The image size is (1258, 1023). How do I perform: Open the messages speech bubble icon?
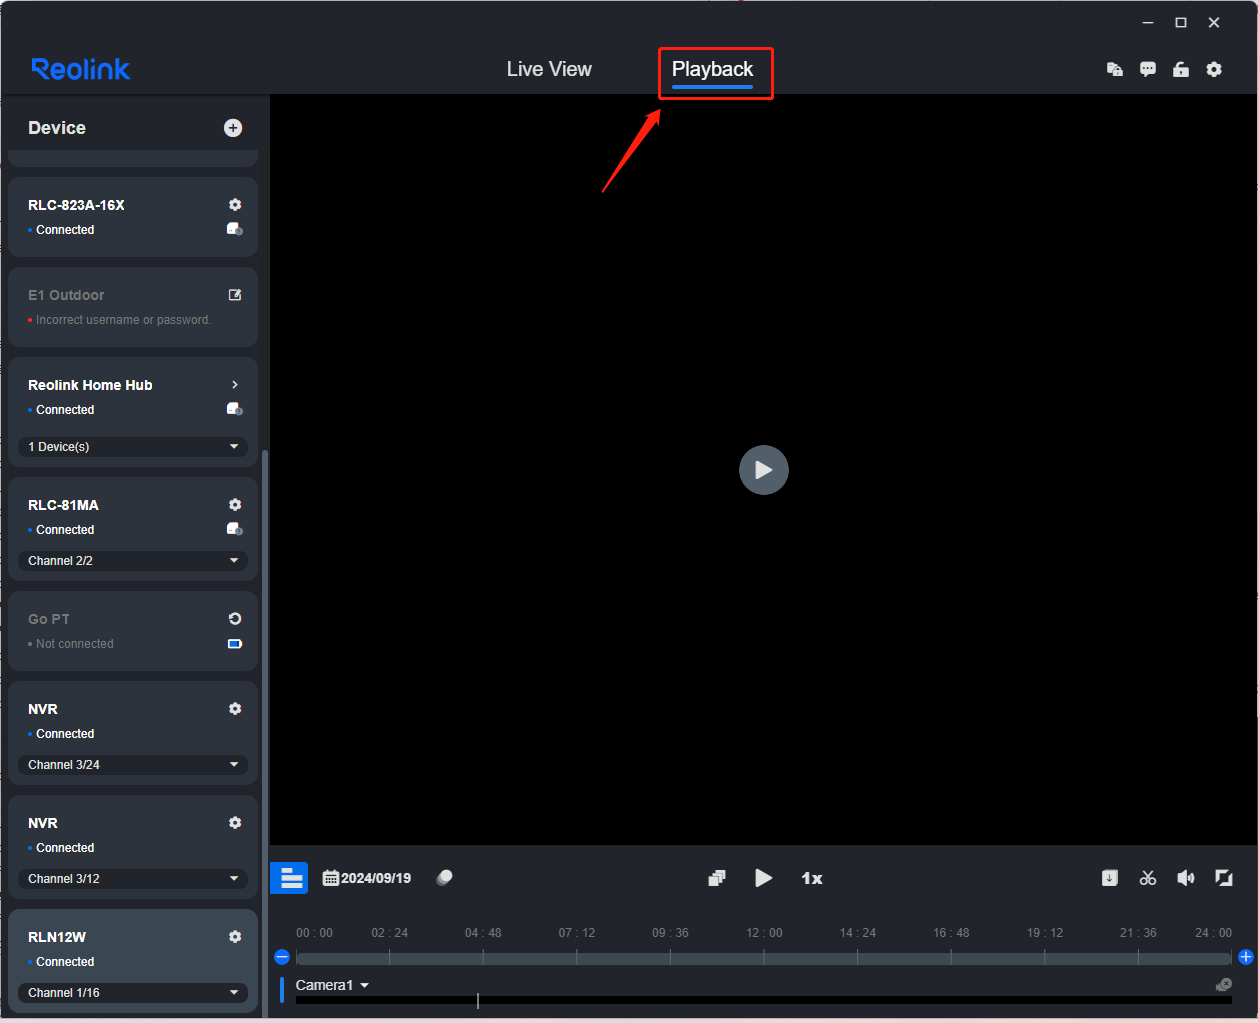(x=1148, y=69)
